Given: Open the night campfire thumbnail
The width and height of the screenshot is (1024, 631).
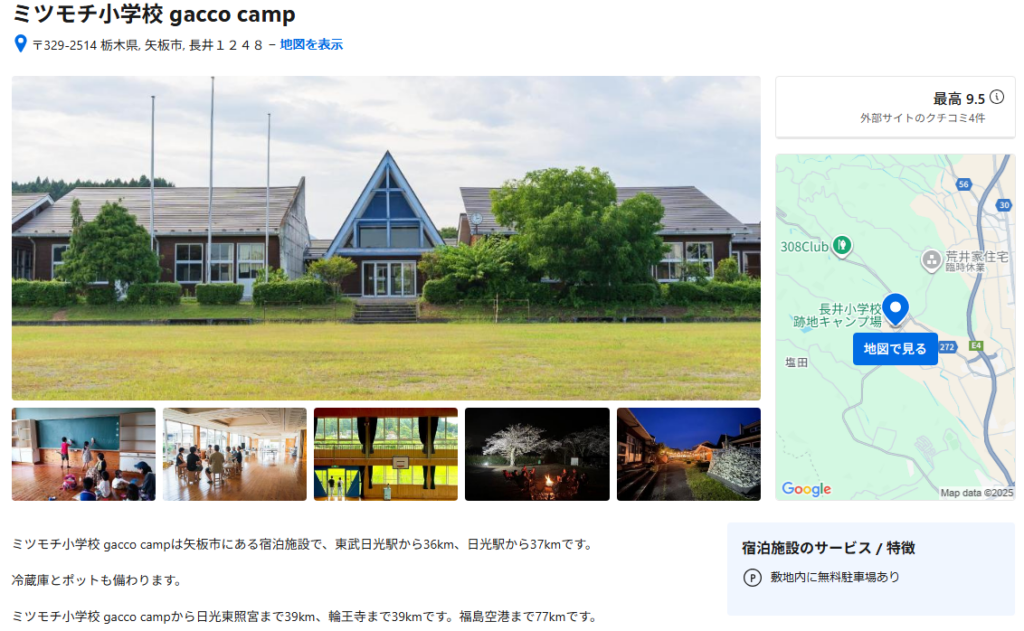Looking at the screenshot, I should [x=537, y=454].
